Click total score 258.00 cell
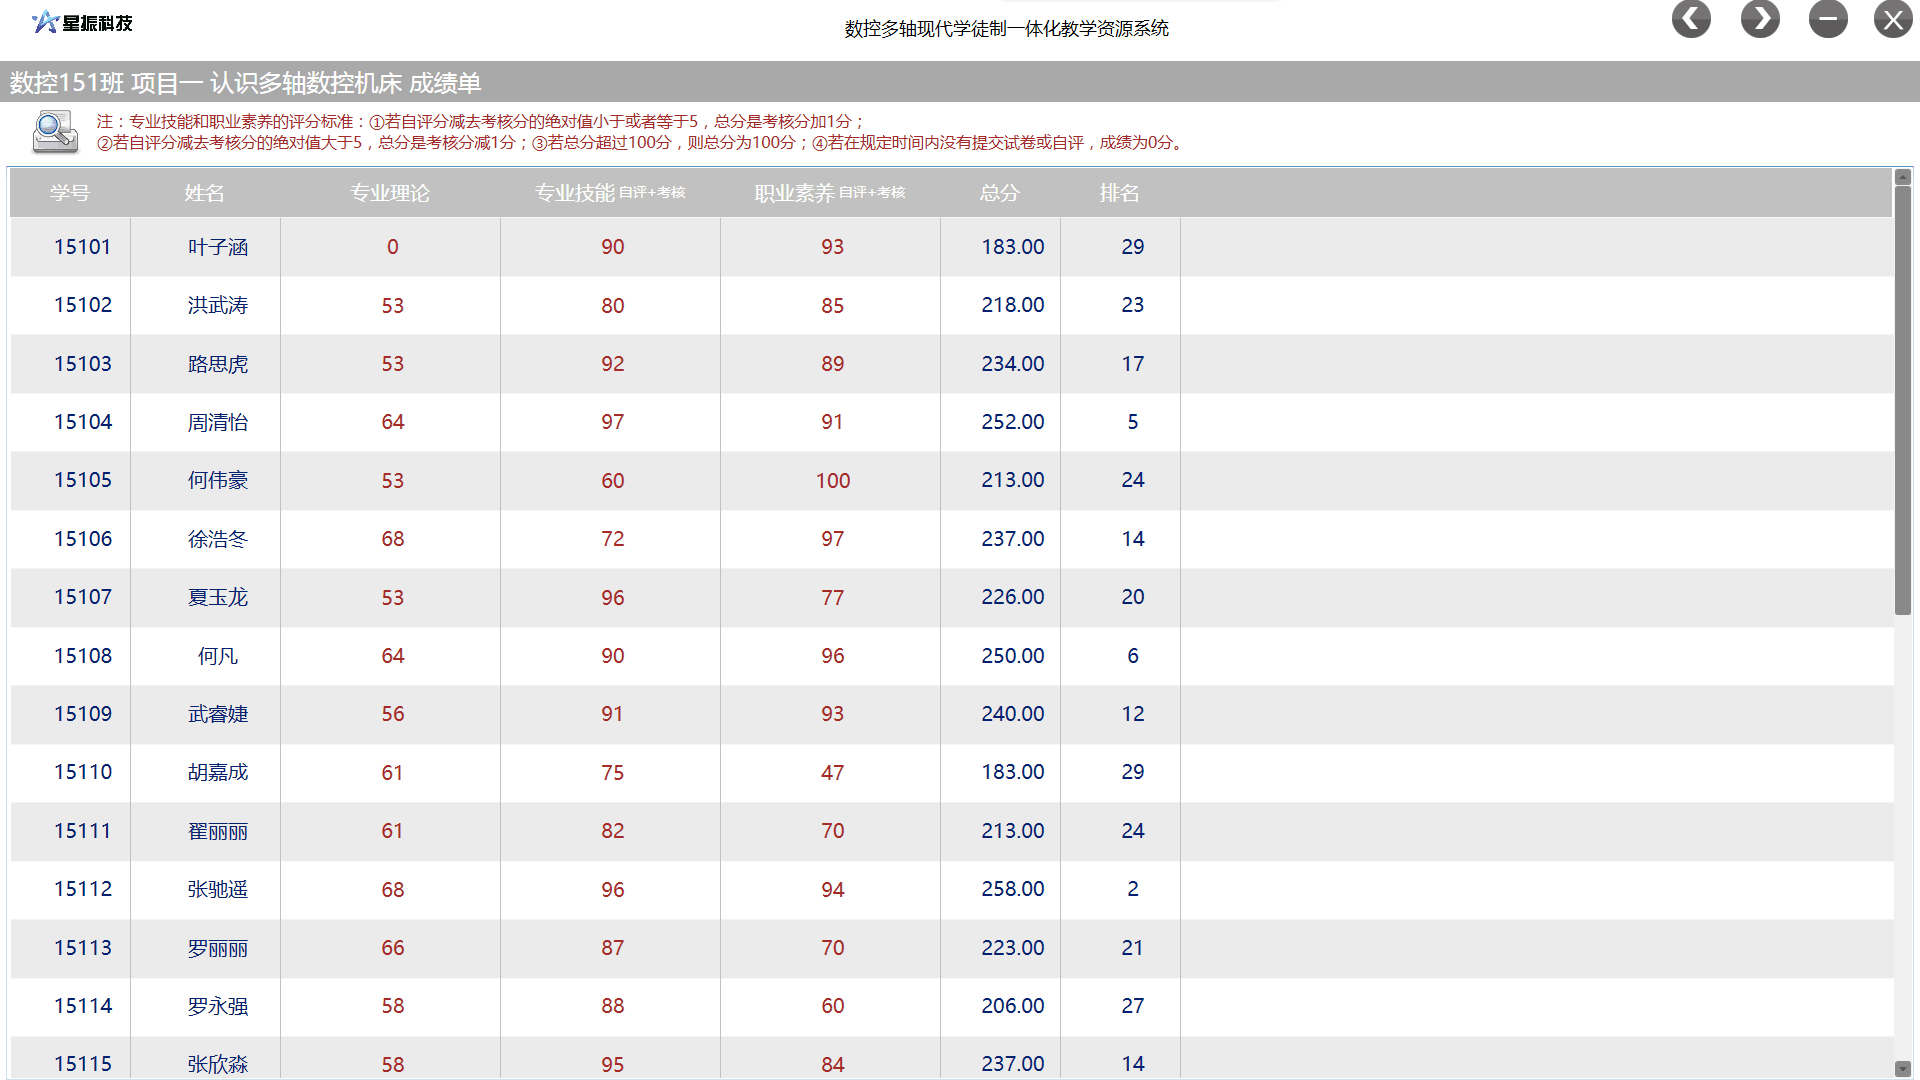Image resolution: width=1920 pixels, height=1080 pixels. 1012,889
